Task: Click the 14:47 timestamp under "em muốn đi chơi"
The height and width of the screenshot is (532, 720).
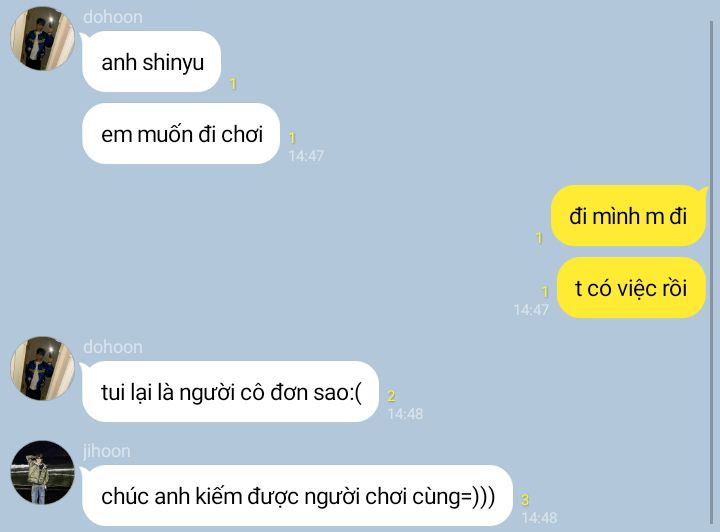Action: (x=306, y=156)
